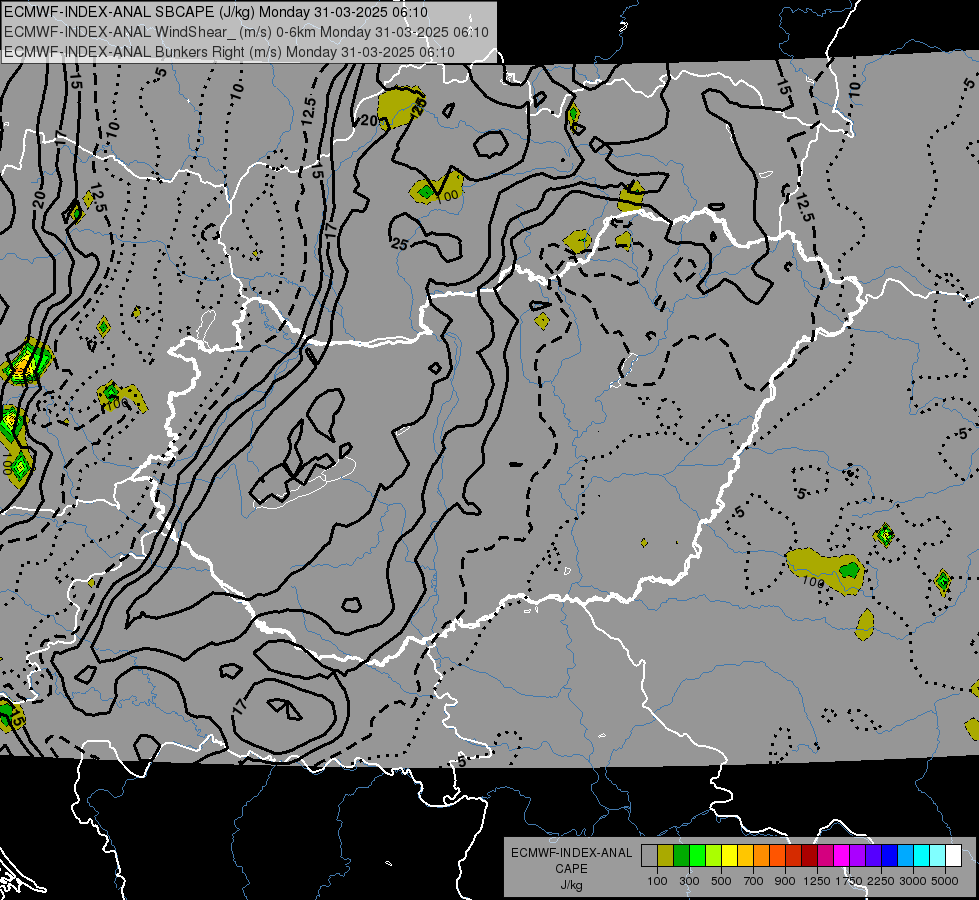Image resolution: width=979 pixels, height=900 pixels.
Task: Click the 25 contour label in map center
Action: pos(400,244)
